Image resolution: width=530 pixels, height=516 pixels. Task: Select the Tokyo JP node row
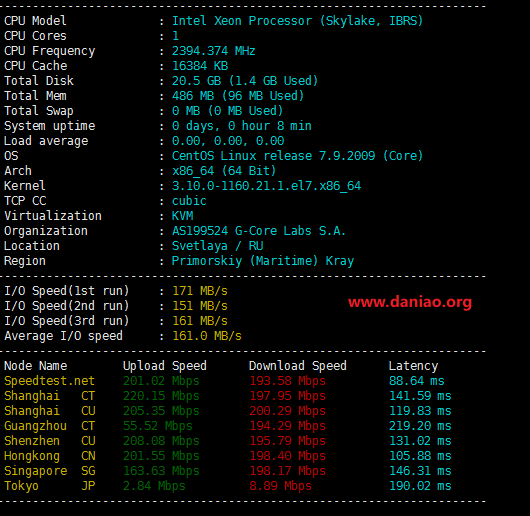pyautogui.click(x=227, y=486)
